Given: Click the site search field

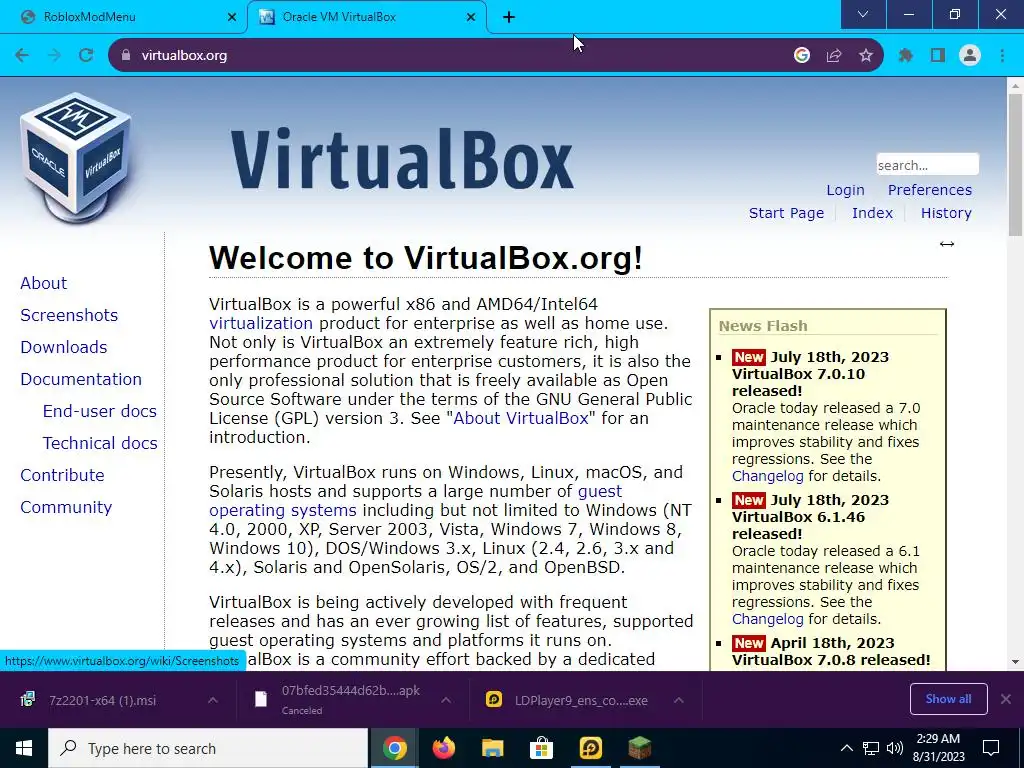Looking at the screenshot, I should click(927, 165).
